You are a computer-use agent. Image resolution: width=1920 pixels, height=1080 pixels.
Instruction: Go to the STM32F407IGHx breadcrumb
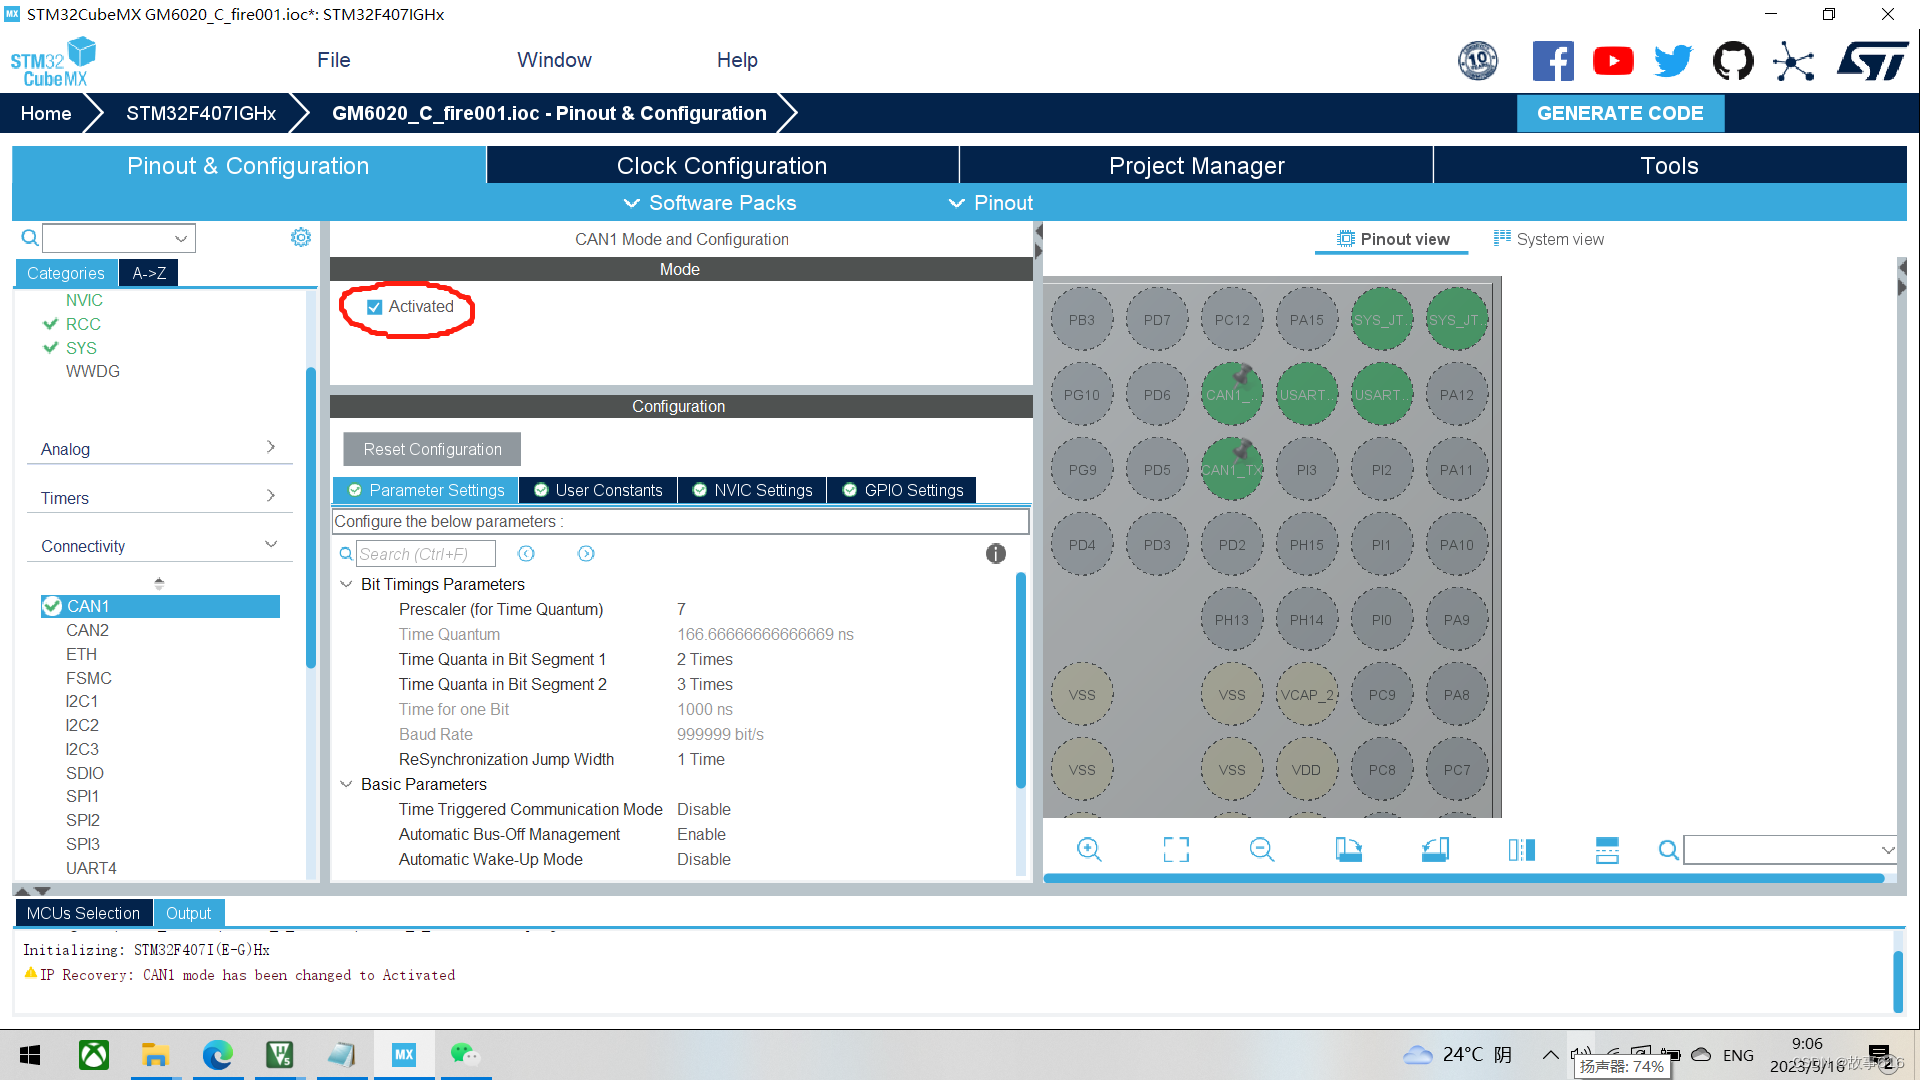(201, 113)
